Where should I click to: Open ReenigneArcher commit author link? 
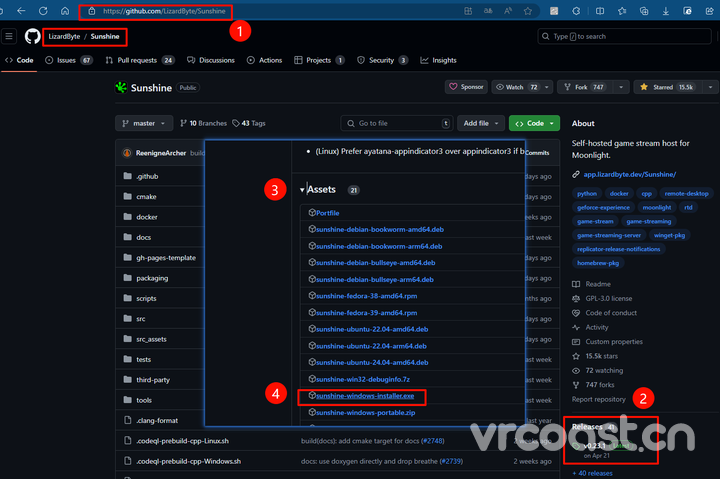click(x=161, y=153)
